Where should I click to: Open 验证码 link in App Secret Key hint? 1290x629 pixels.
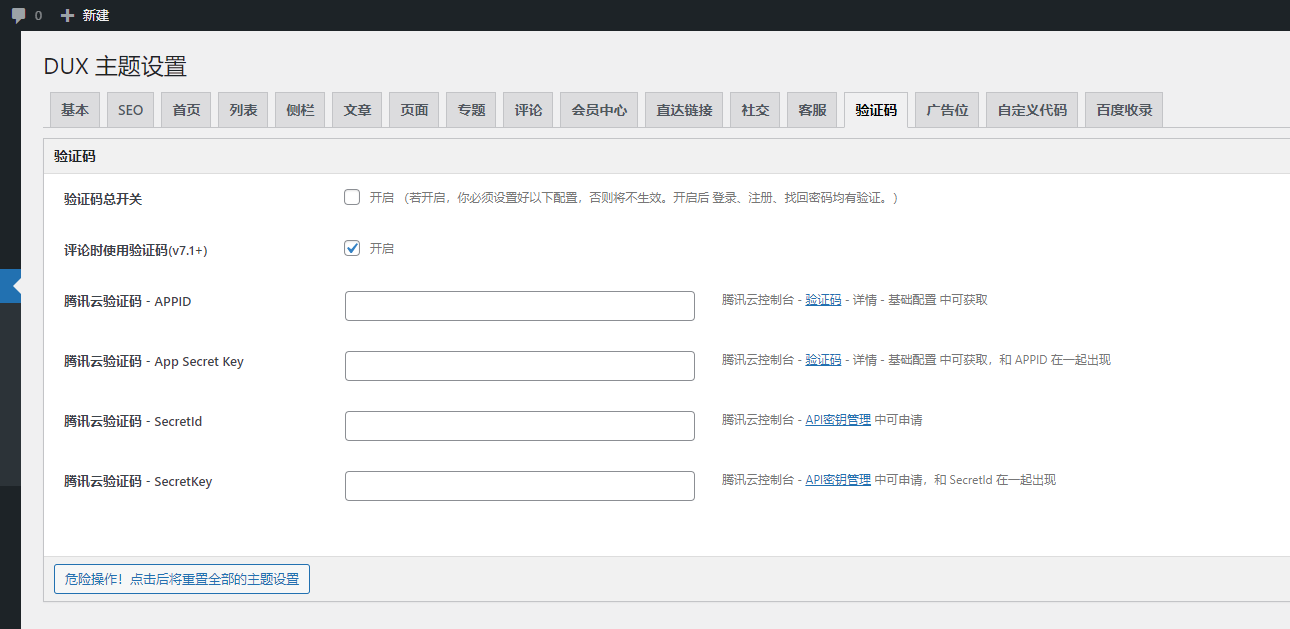click(x=824, y=360)
